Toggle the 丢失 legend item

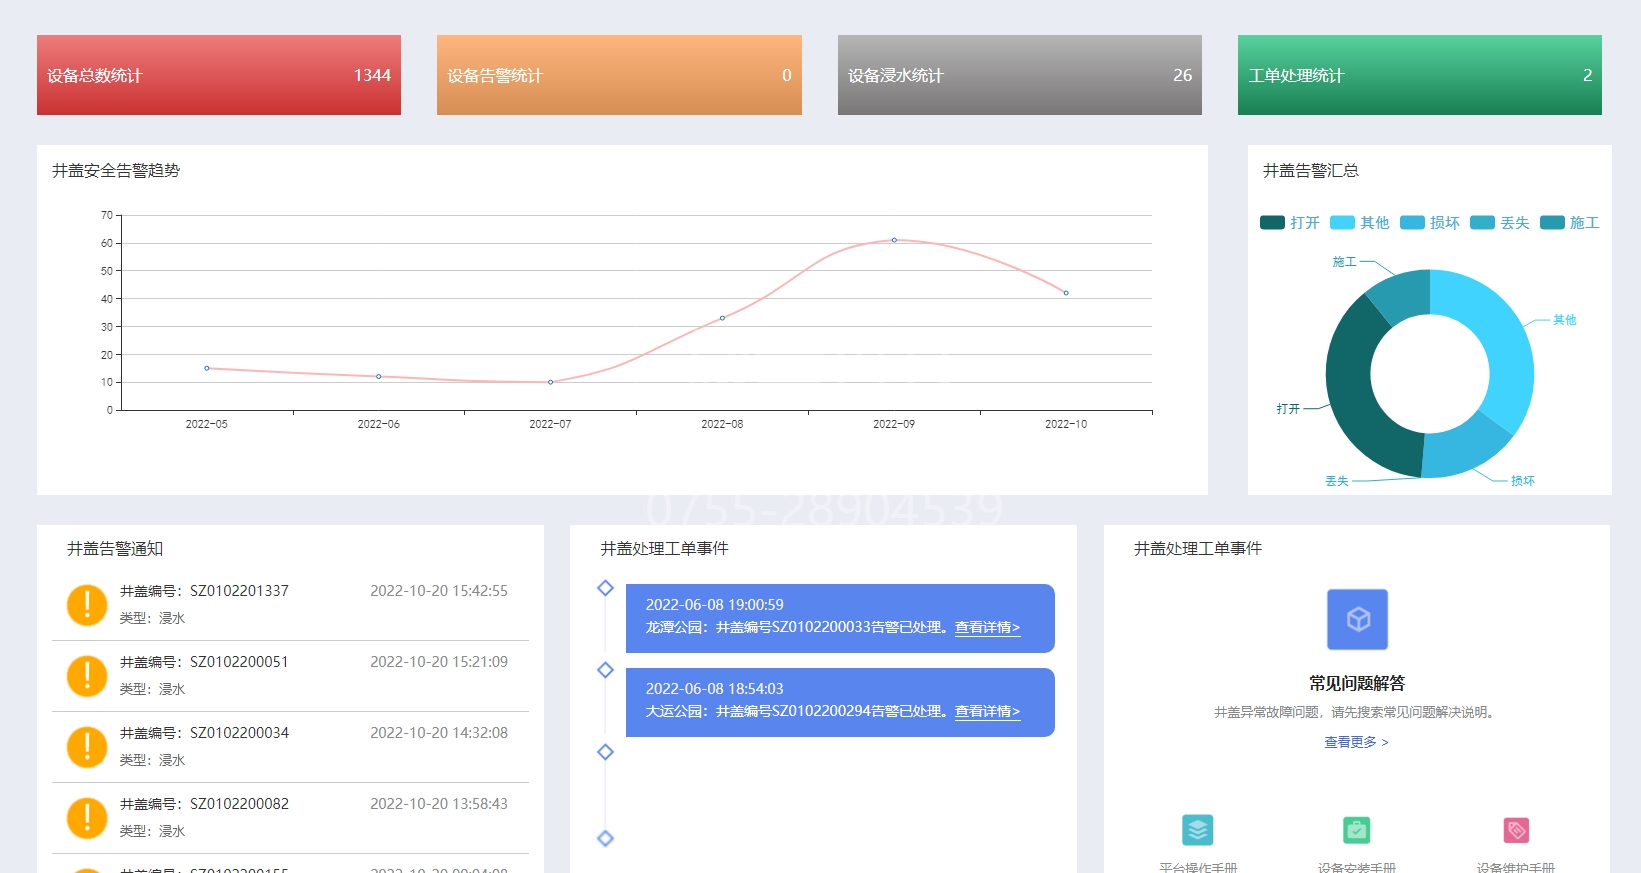tap(1500, 222)
